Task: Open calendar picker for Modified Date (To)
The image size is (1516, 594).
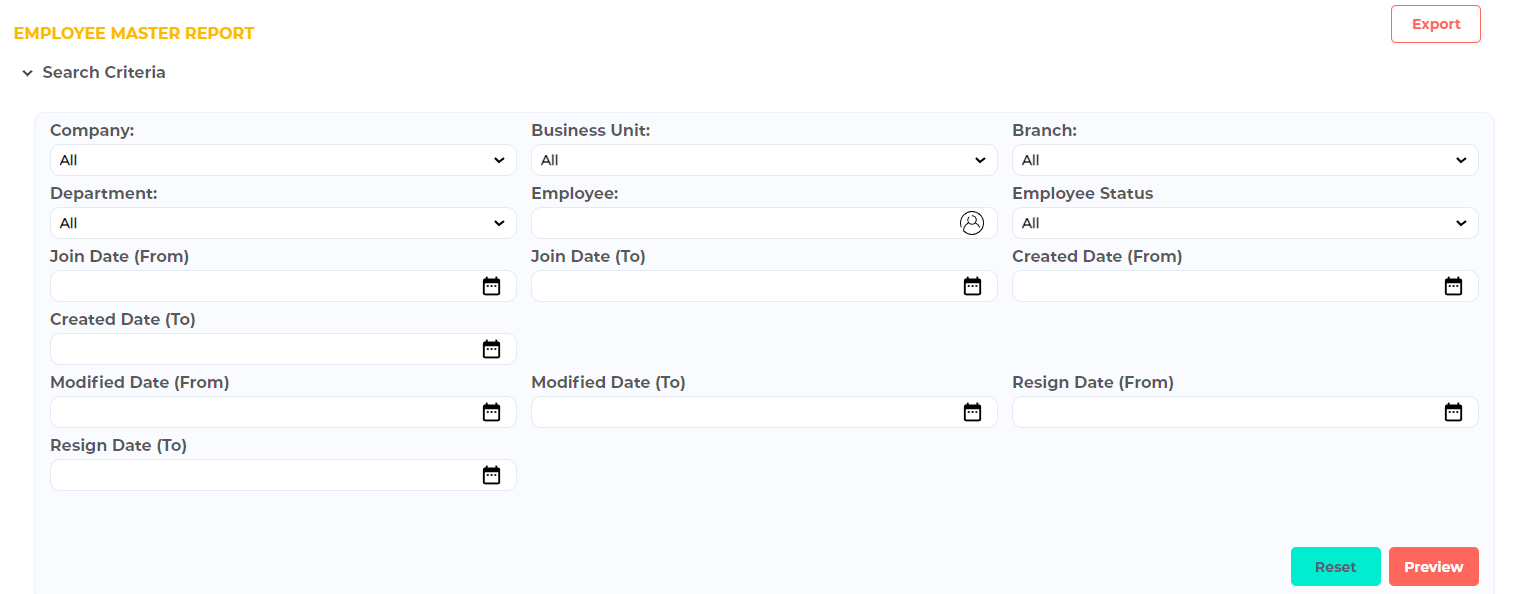Action: pyautogui.click(x=972, y=412)
